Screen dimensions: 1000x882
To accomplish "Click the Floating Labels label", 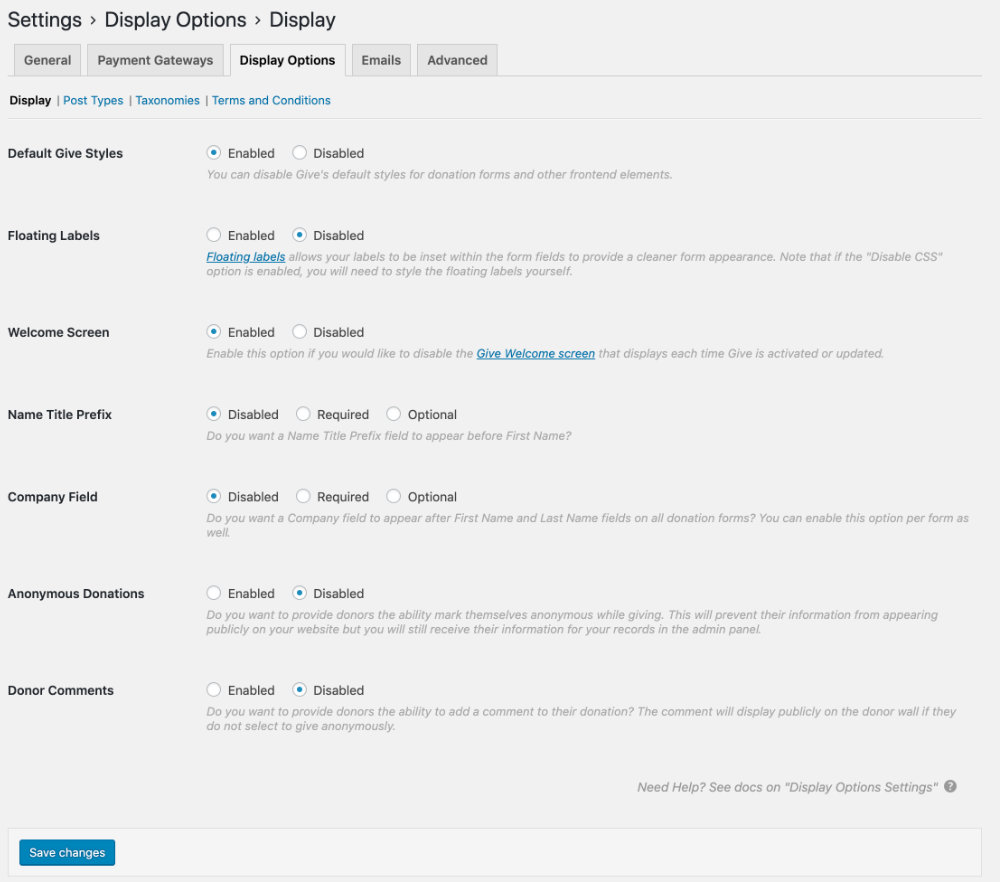I will [54, 235].
